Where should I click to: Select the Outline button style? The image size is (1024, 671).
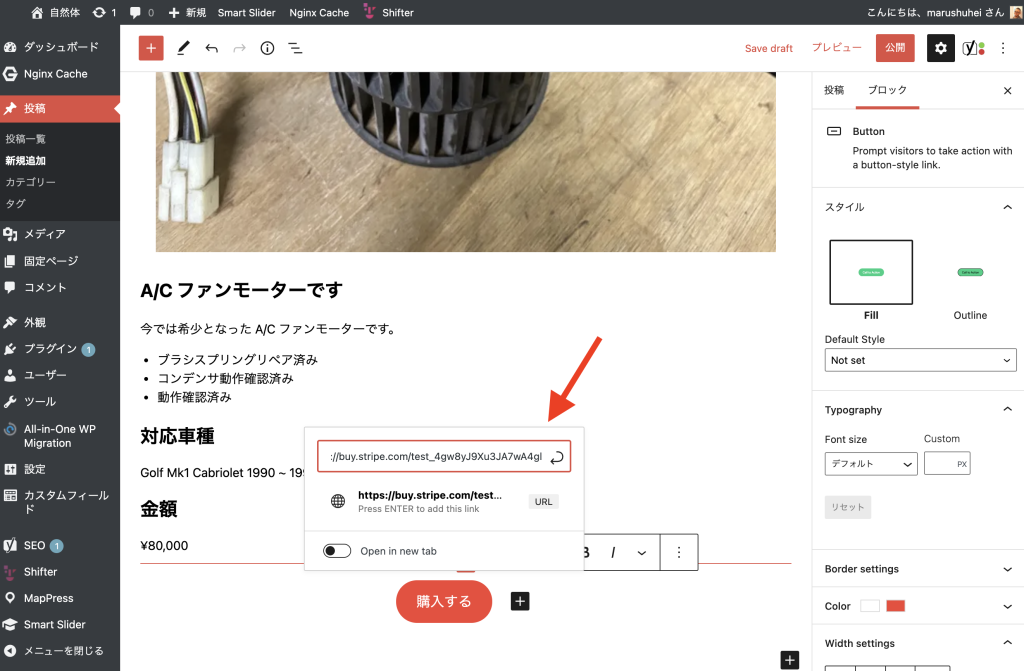(969, 272)
